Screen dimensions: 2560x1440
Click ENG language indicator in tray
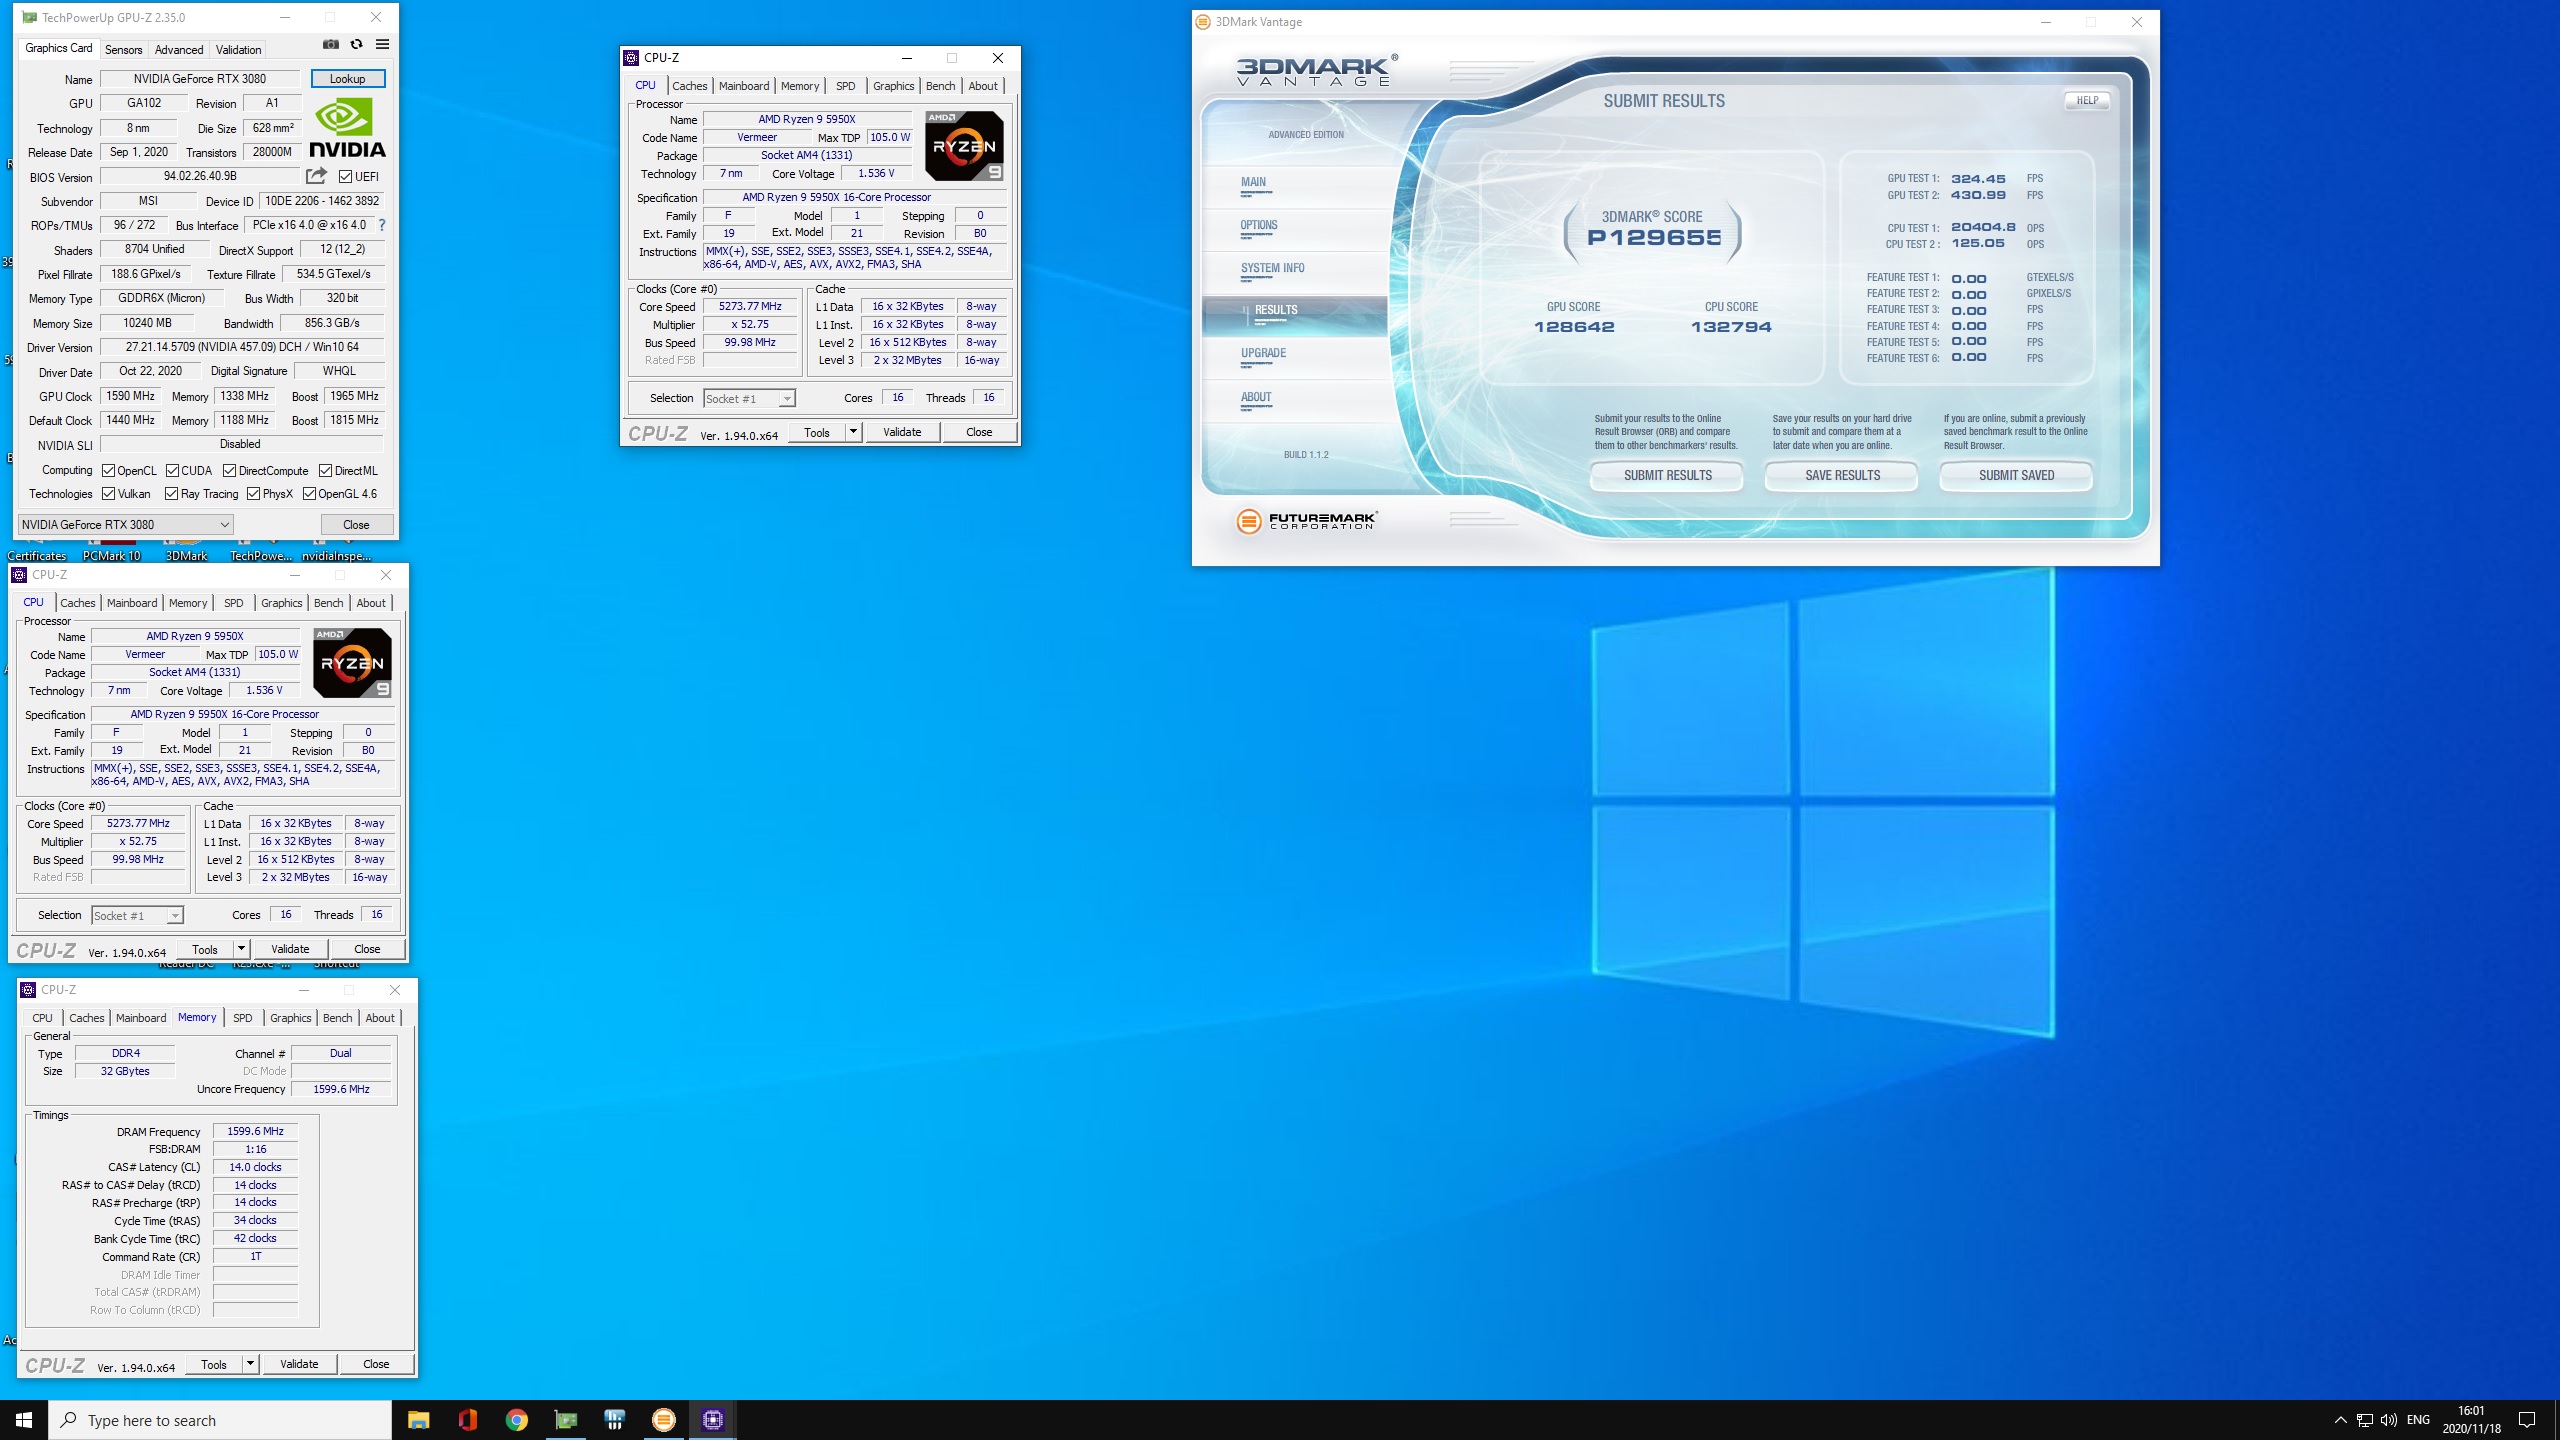tap(2418, 1420)
